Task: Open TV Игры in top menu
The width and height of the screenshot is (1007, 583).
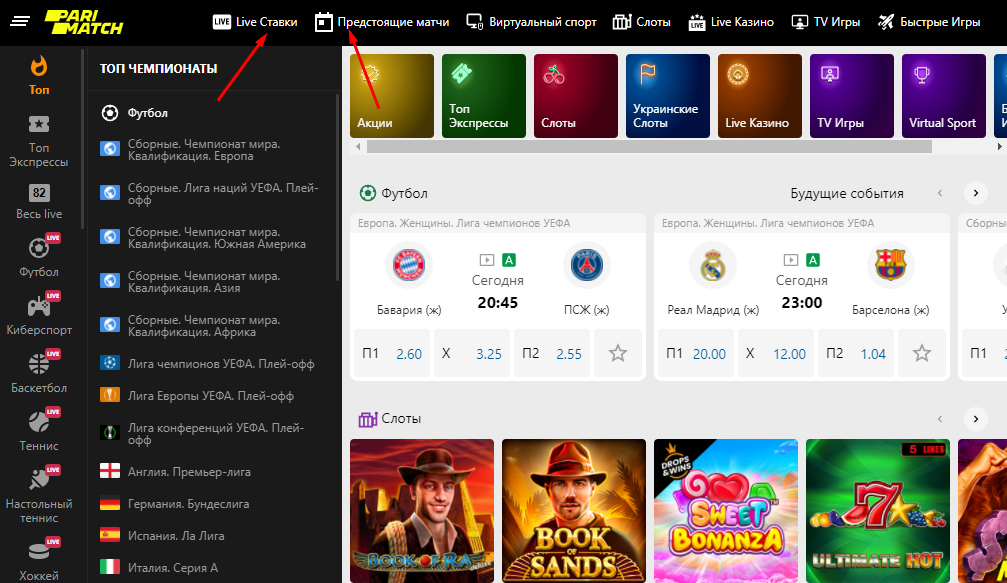Action: point(826,22)
